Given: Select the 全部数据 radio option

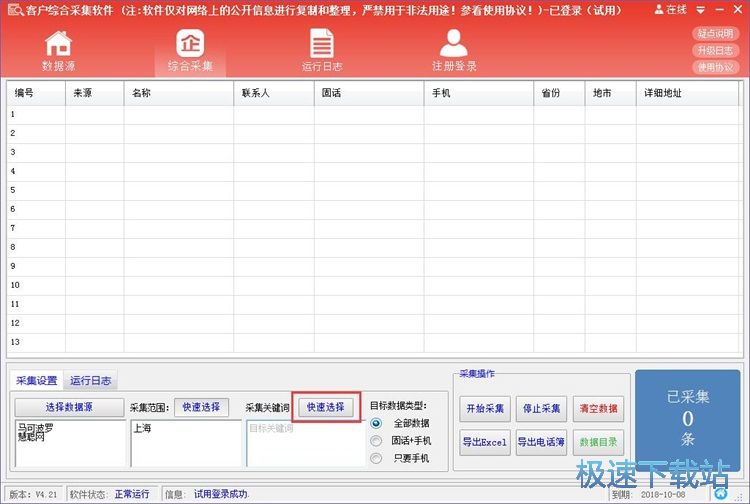Looking at the screenshot, I should [376, 423].
